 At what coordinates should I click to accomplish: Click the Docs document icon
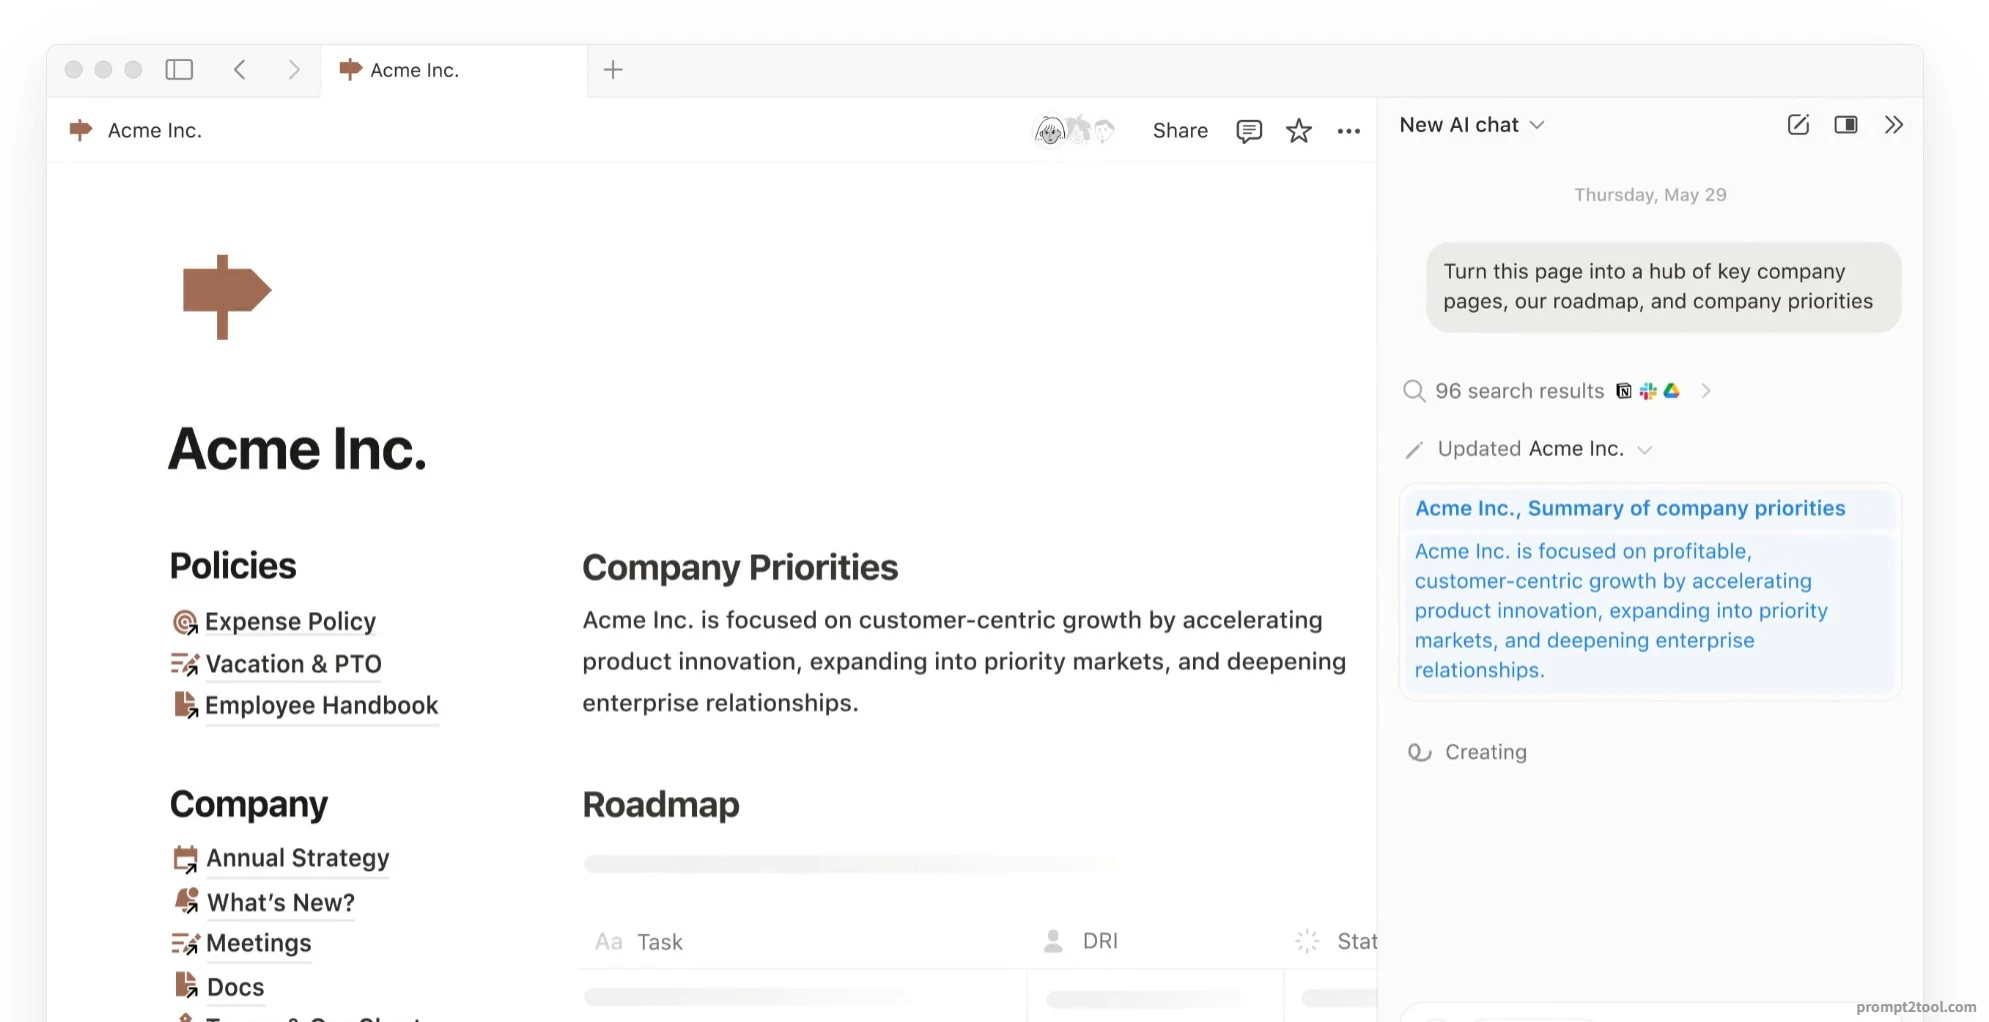point(186,986)
